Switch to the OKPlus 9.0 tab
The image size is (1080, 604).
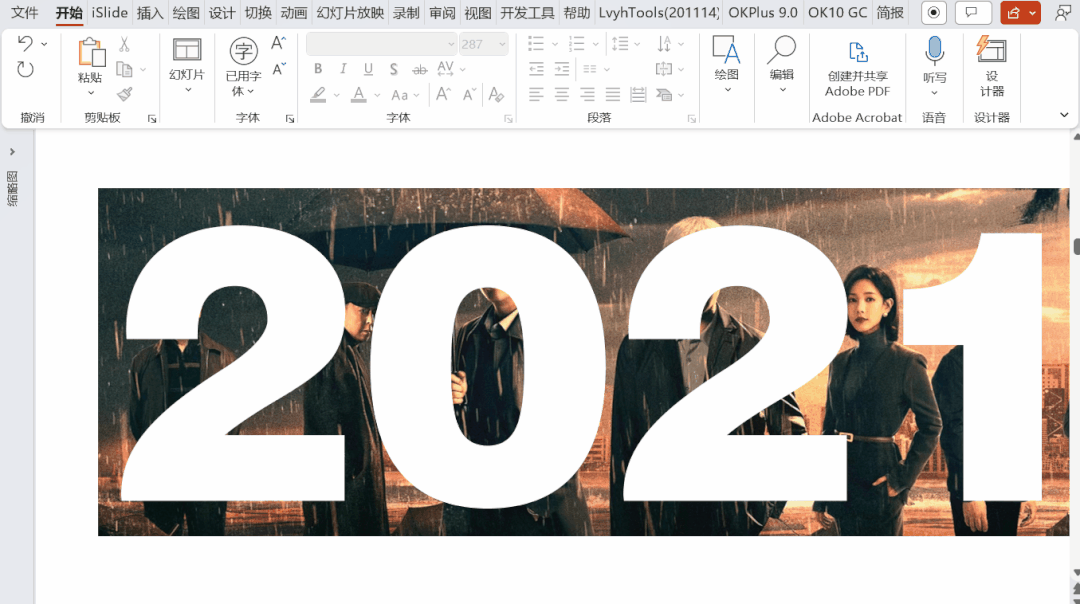[762, 12]
